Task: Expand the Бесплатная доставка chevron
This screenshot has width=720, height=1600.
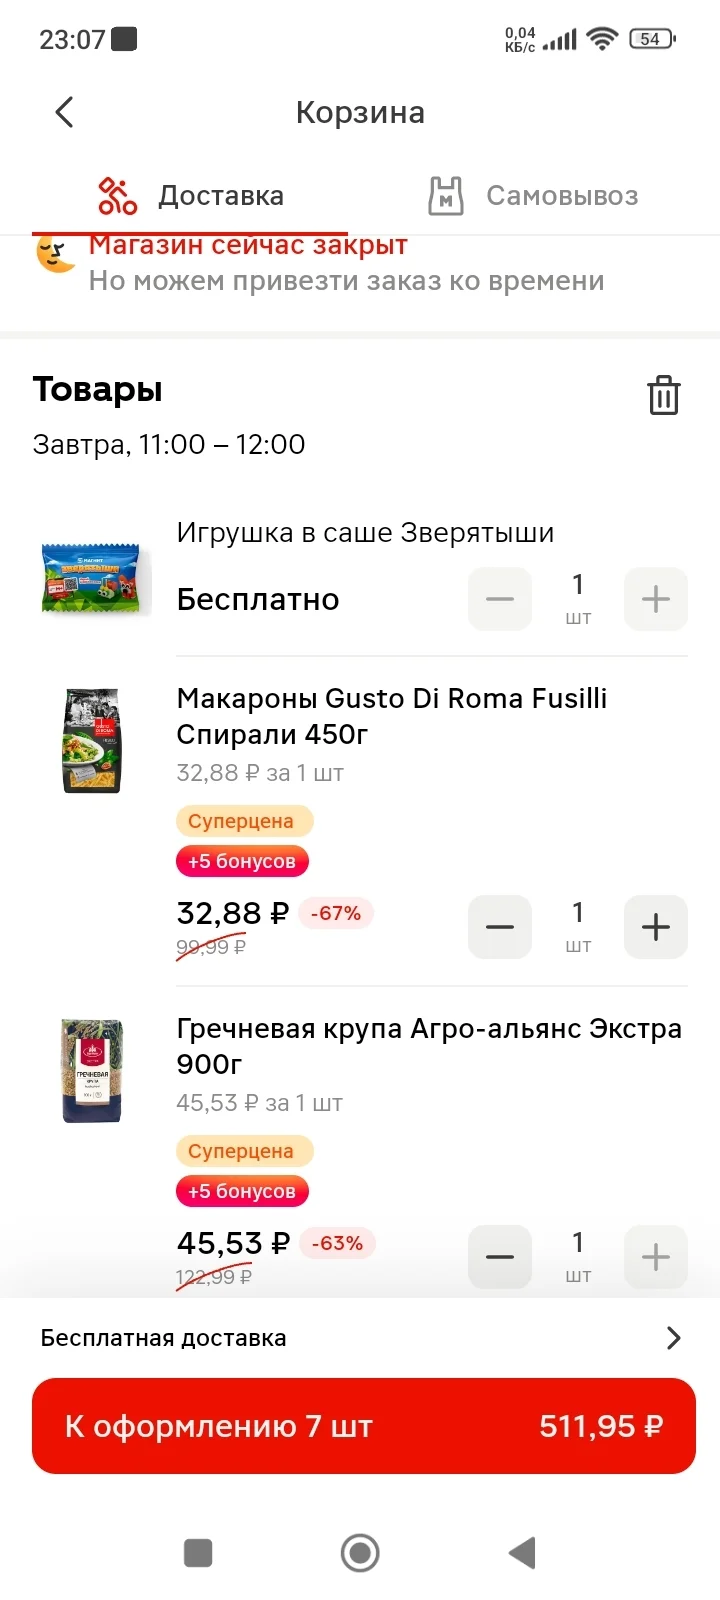Action: 674,1338
